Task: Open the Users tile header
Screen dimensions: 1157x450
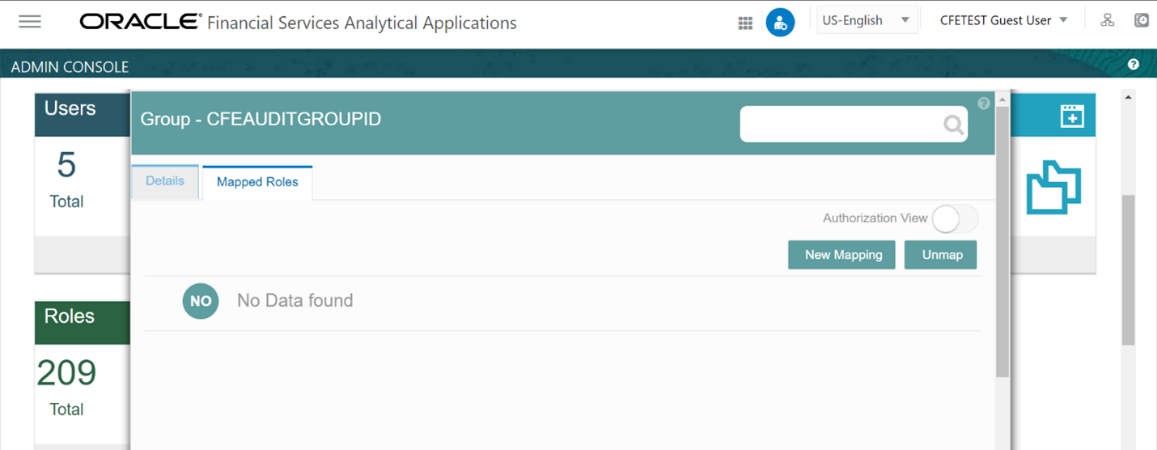Action: 83,116
